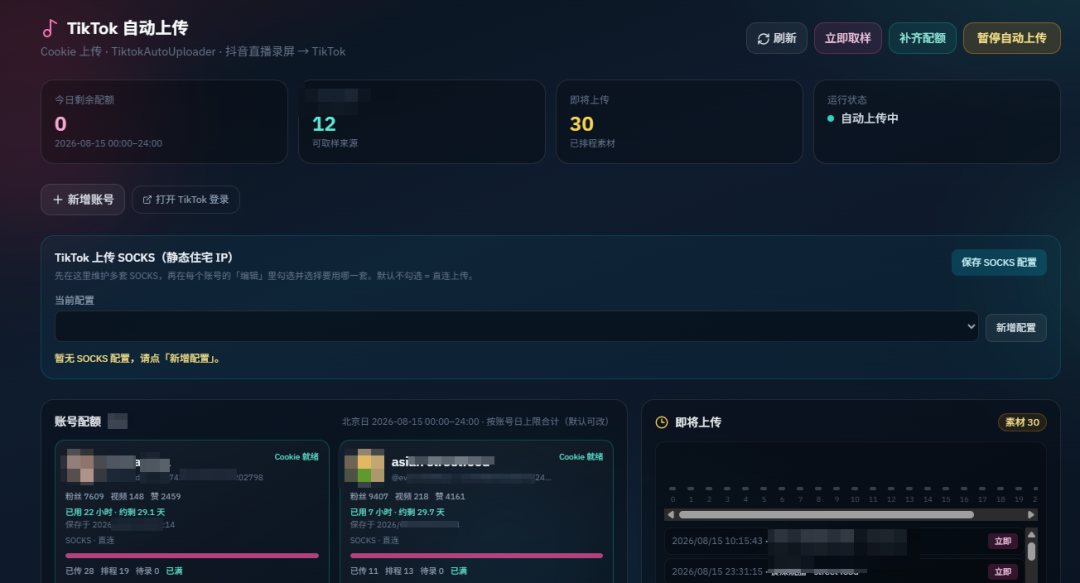The width and height of the screenshot is (1080, 583).
Task: Add an account via 新增账号
Action: click(x=83, y=199)
